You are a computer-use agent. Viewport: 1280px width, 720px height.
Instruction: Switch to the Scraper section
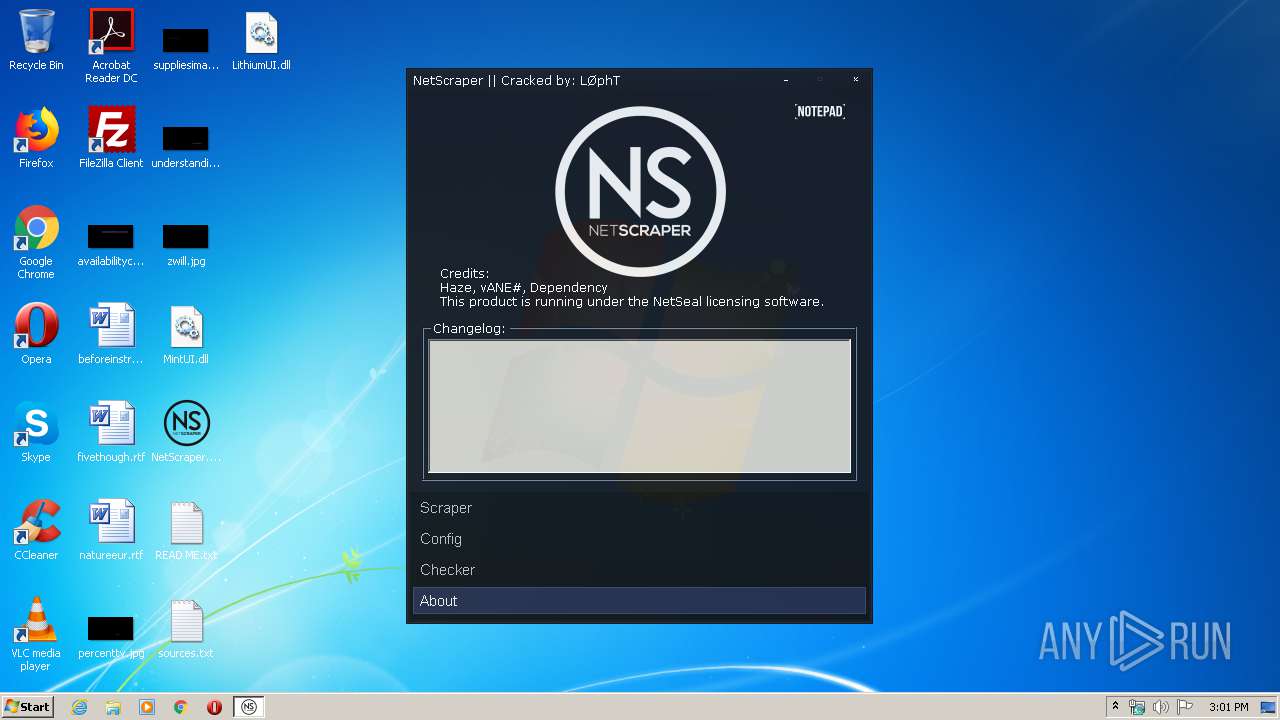[639, 508]
